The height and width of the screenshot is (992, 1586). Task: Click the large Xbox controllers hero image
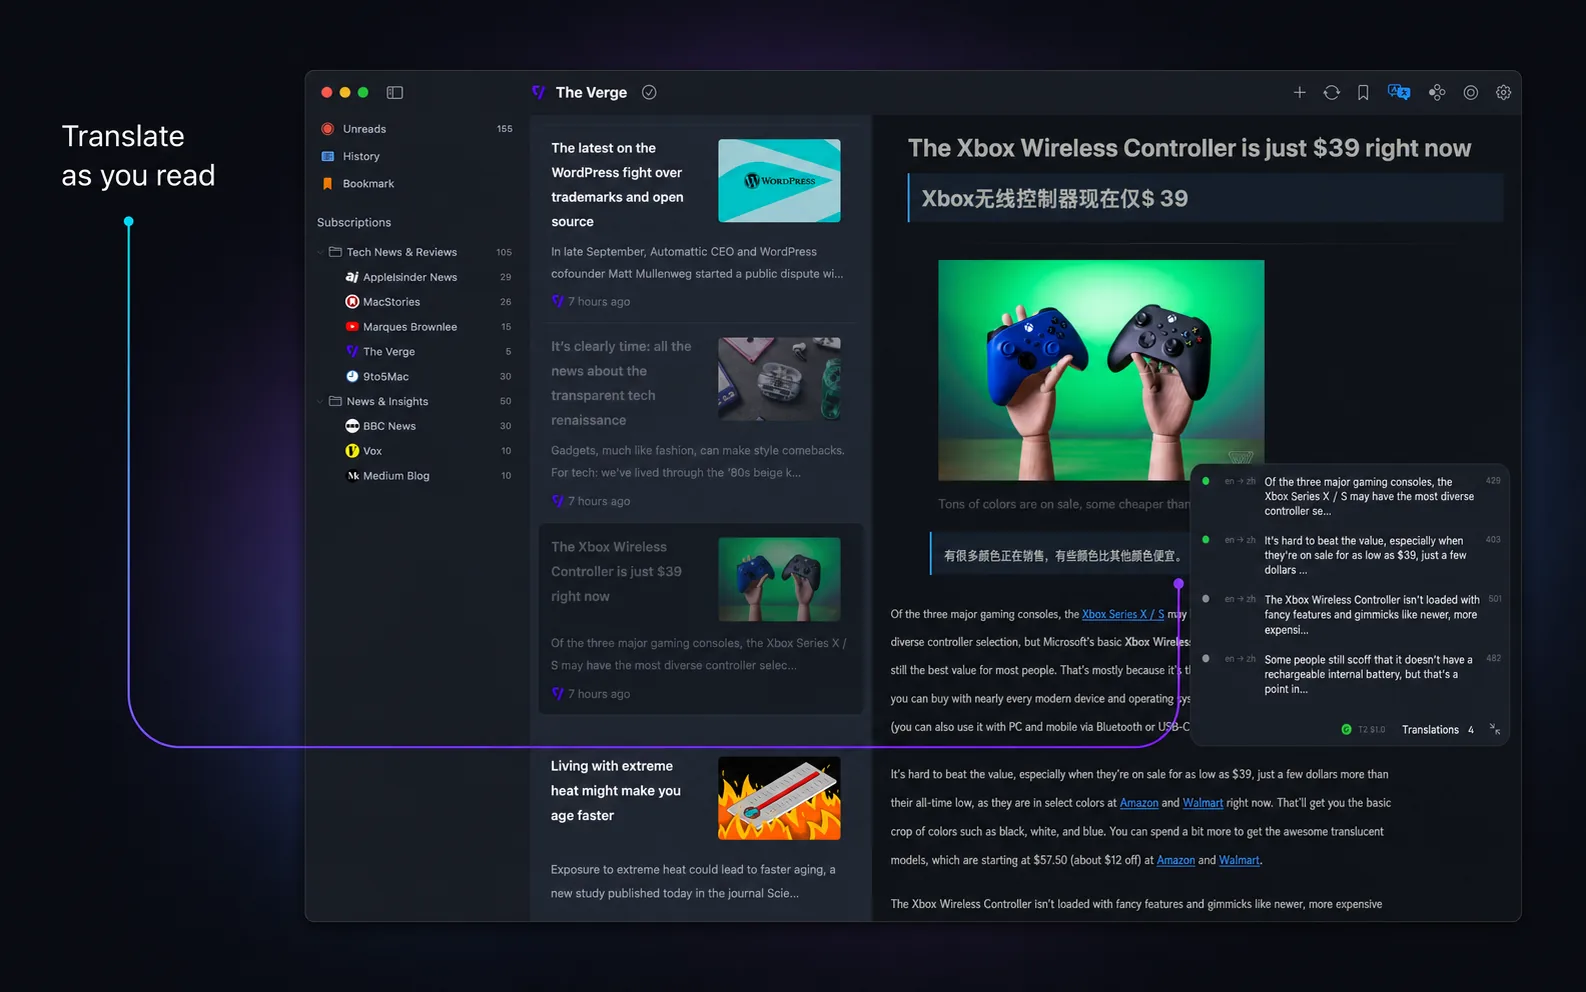click(1101, 370)
